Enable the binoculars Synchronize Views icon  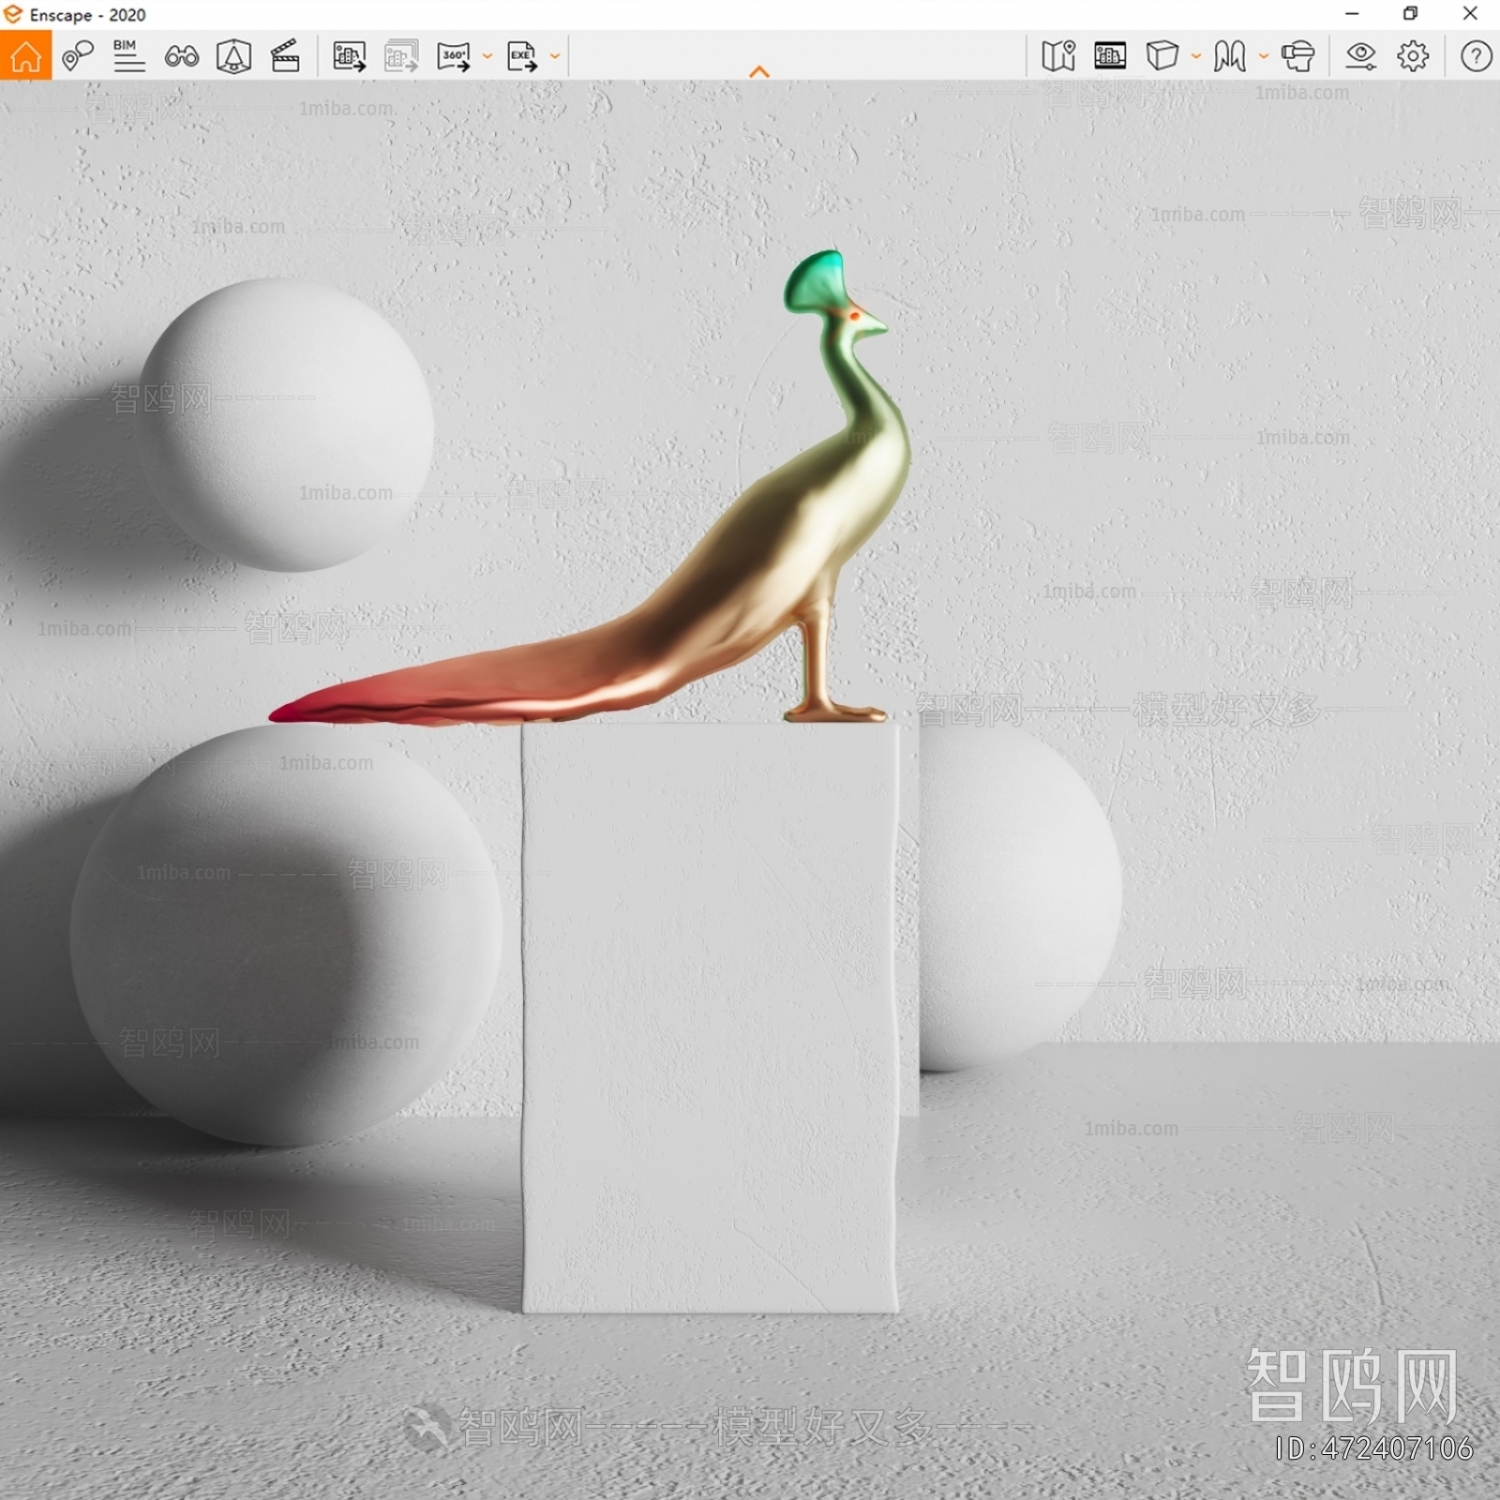coord(182,57)
